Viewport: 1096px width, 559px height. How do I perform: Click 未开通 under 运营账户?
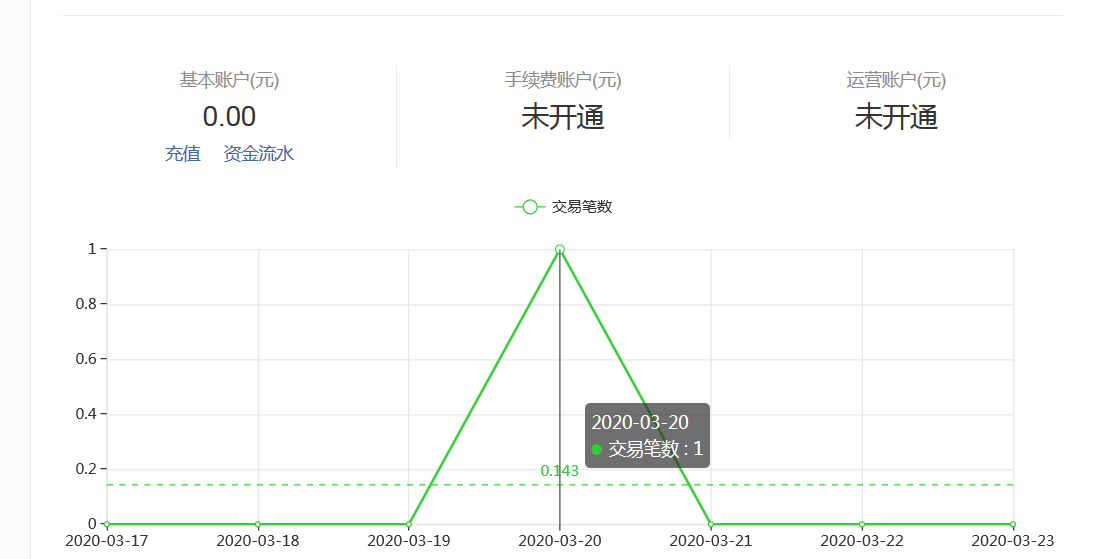point(896,117)
